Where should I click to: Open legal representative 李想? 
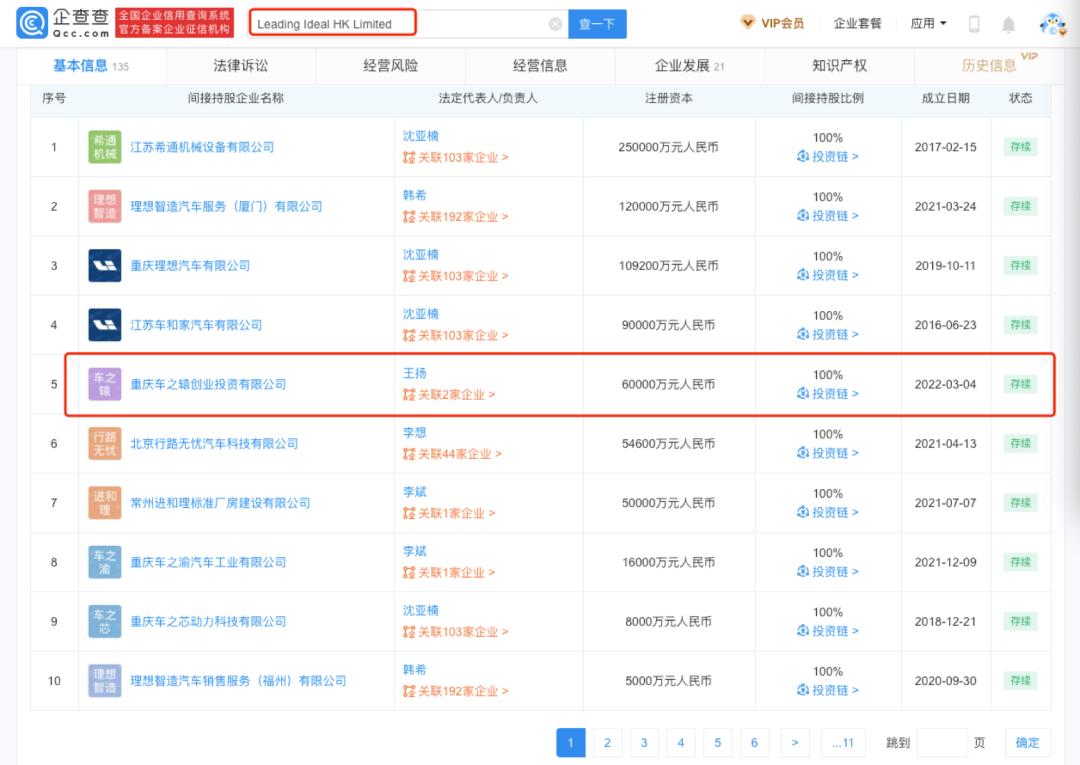415,432
